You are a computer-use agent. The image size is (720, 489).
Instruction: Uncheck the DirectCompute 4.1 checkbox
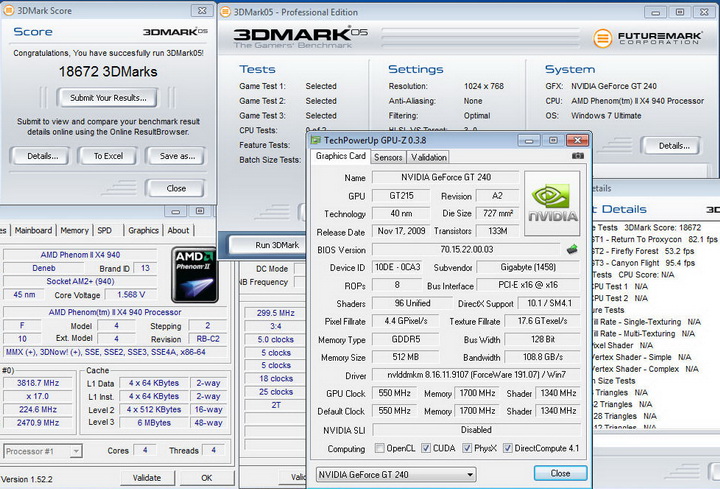507,448
